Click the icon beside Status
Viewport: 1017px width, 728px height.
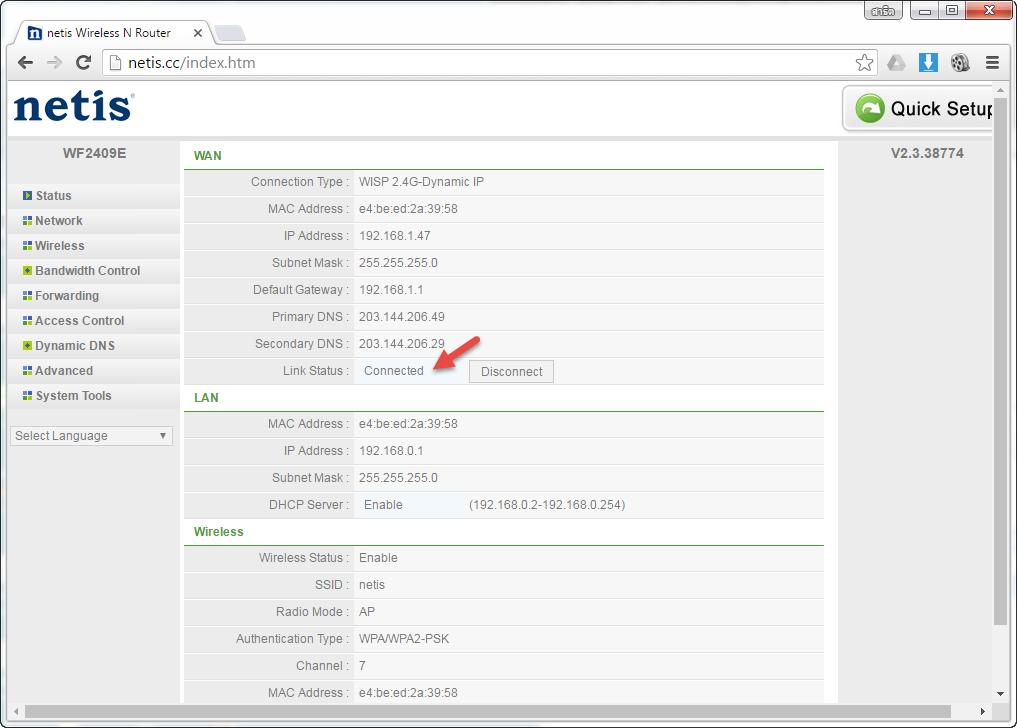click(x=27, y=195)
